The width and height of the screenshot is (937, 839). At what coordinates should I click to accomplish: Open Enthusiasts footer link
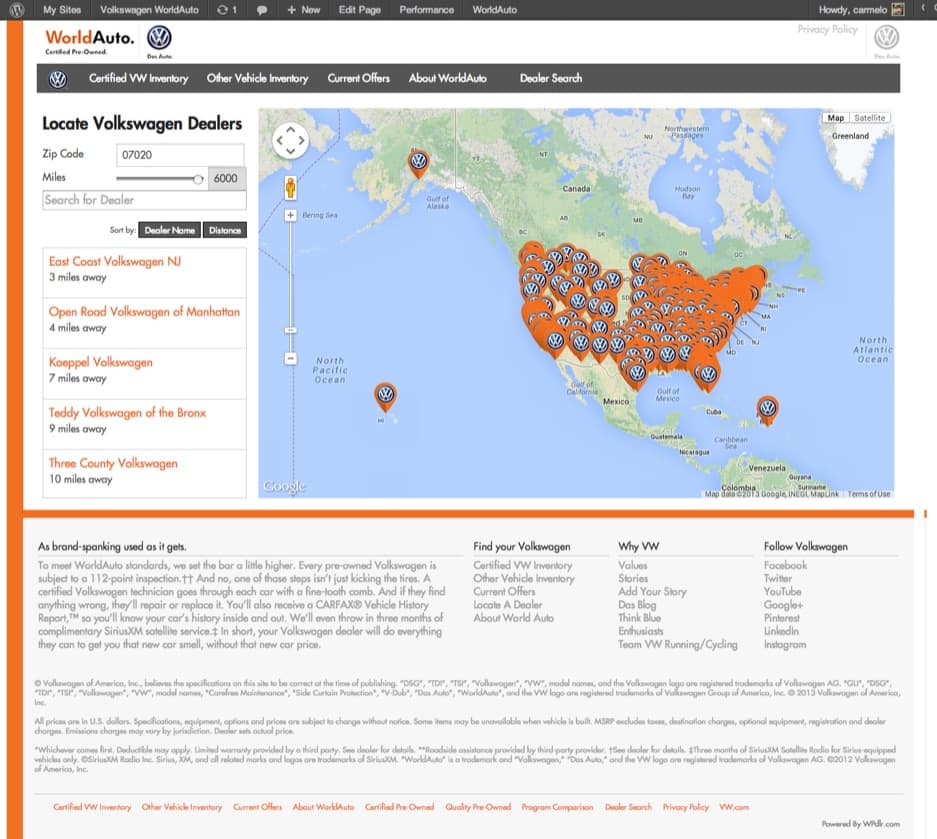[x=641, y=631]
